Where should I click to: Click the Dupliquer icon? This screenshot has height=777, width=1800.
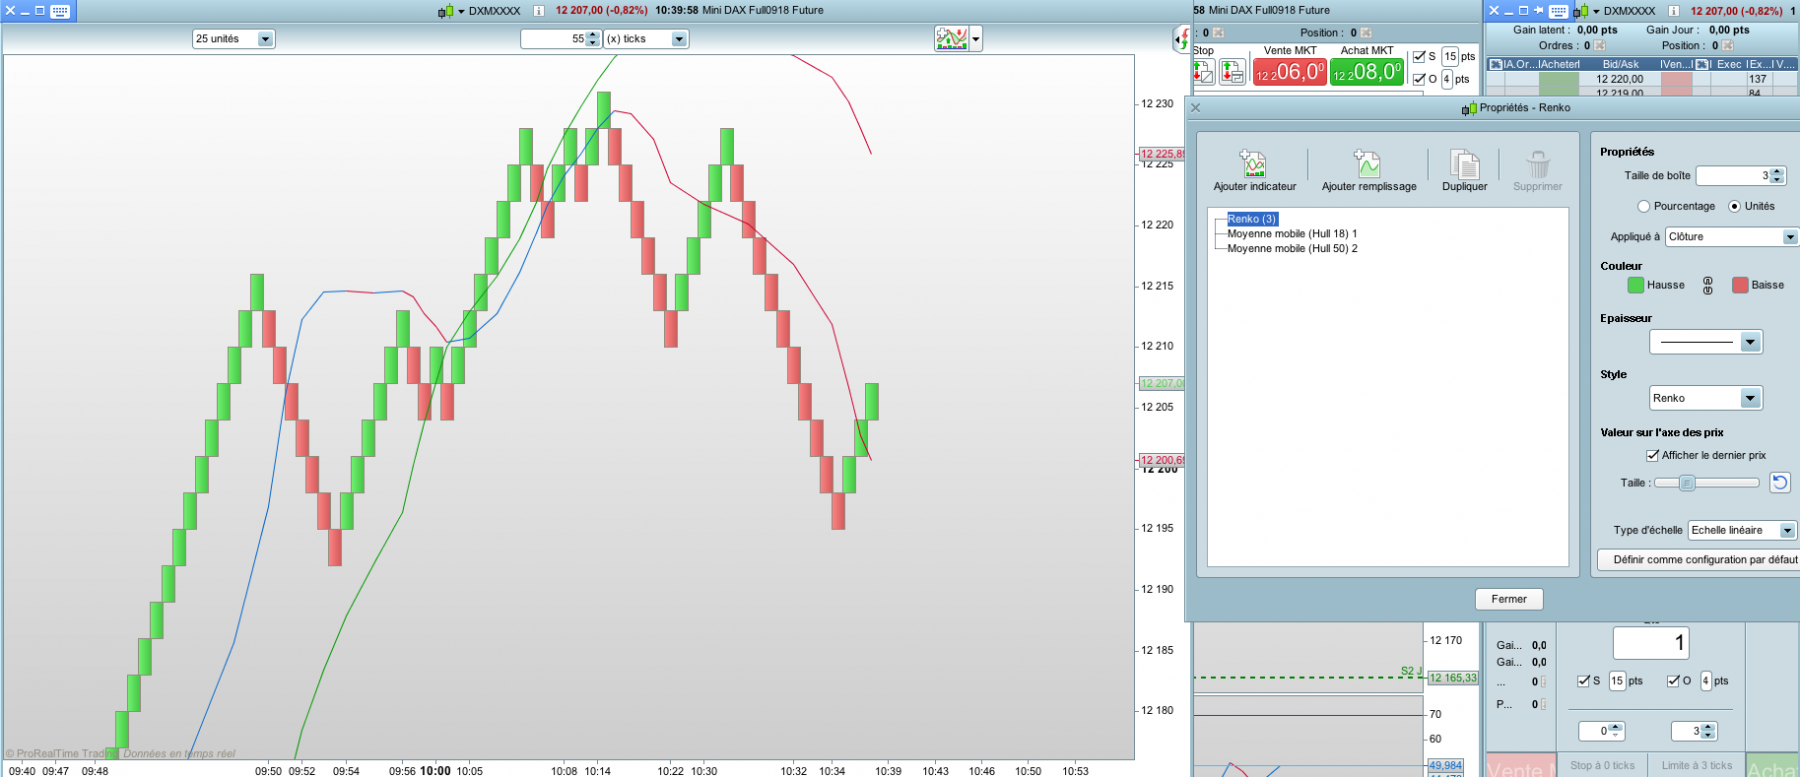pos(1464,164)
